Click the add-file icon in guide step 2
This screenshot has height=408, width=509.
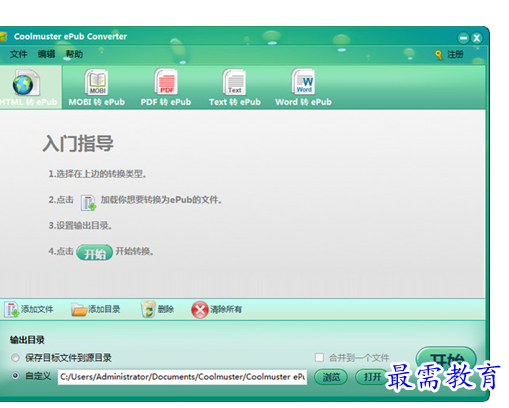click(88, 203)
